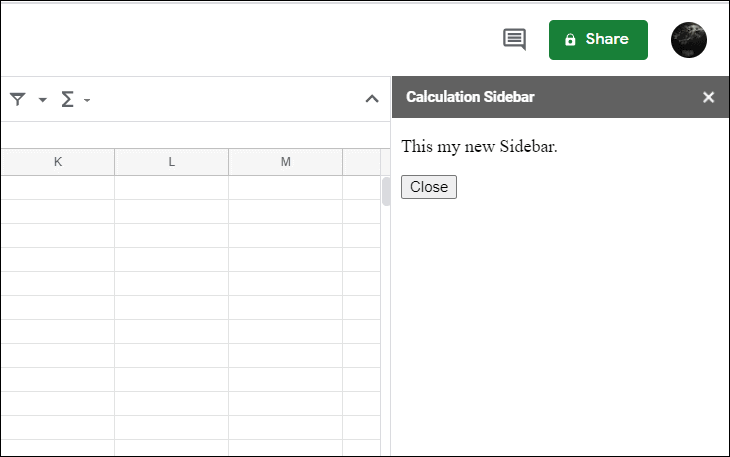Expand the functions dropdown arrow beside sigma
730x457 pixels.
[87, 100]
